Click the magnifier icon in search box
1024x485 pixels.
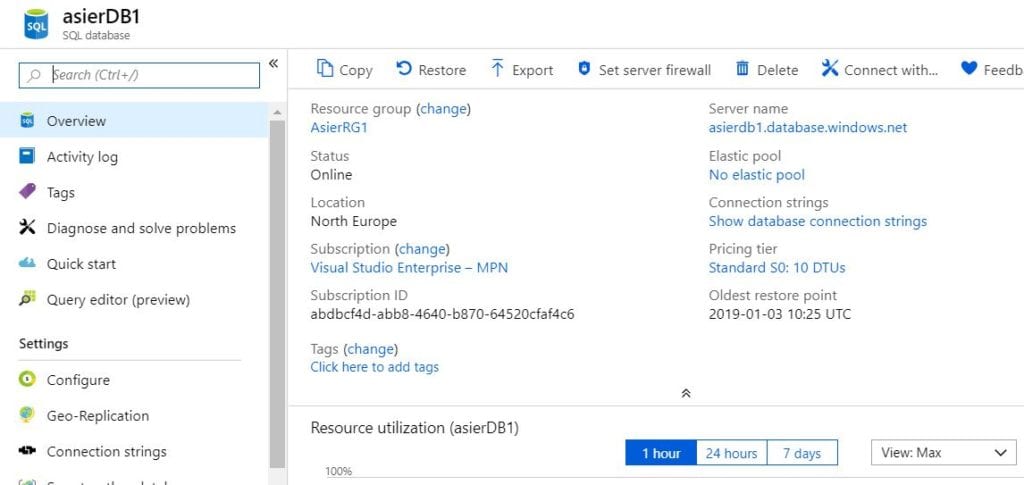pos(33,75)
